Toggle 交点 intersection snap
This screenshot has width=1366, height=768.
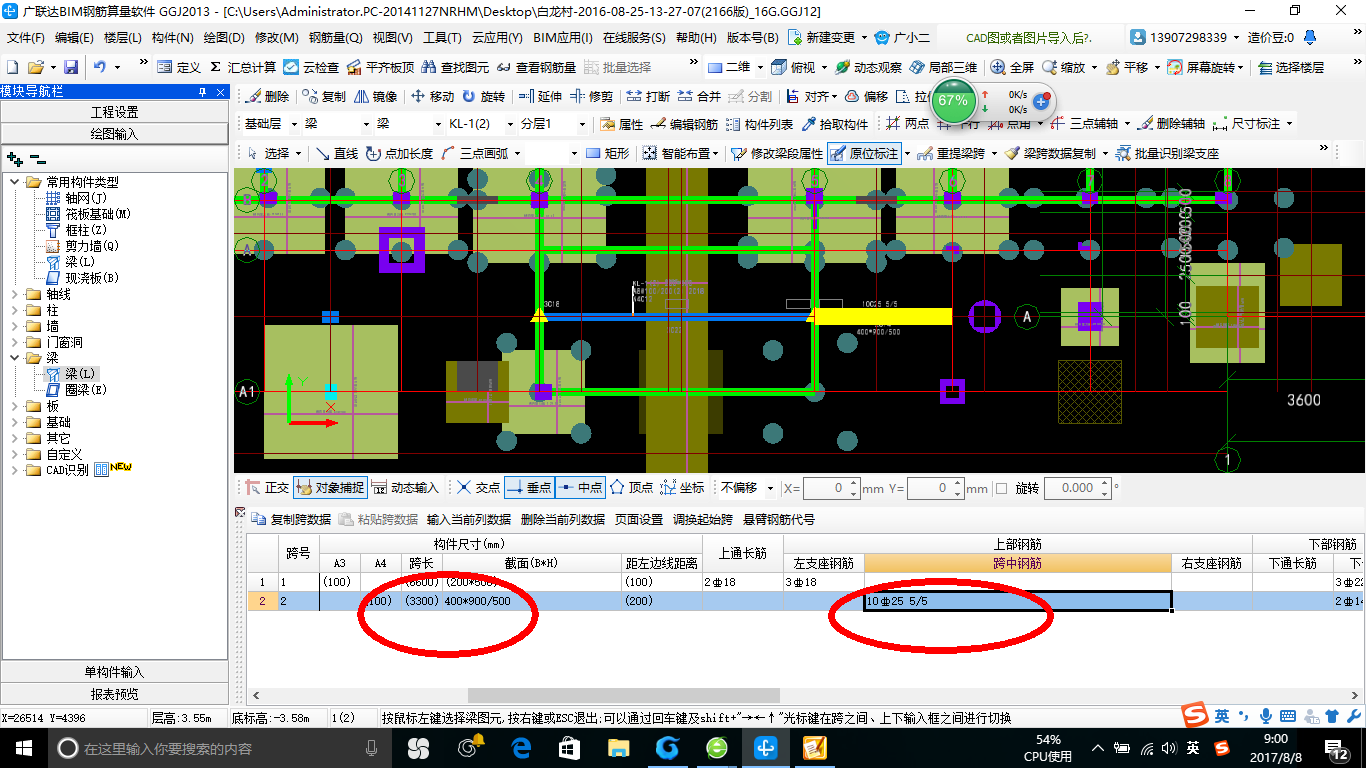(x=478, y=488)
